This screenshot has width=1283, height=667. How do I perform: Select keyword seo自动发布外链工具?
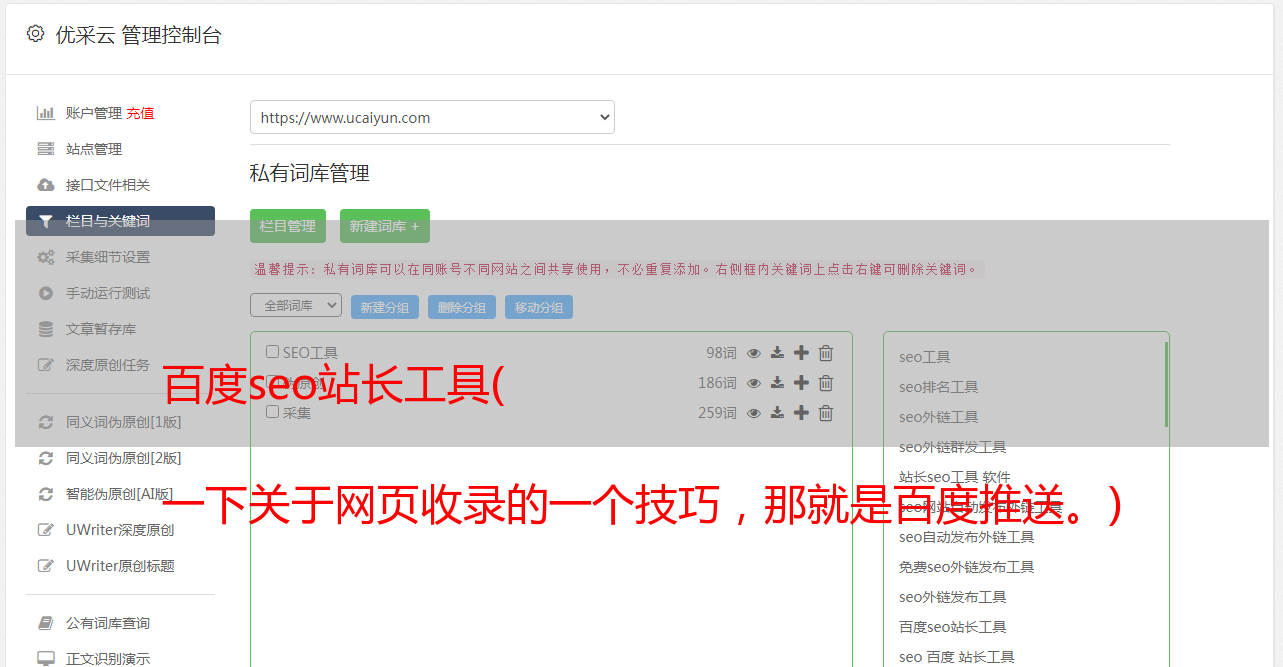click(967, 537)
